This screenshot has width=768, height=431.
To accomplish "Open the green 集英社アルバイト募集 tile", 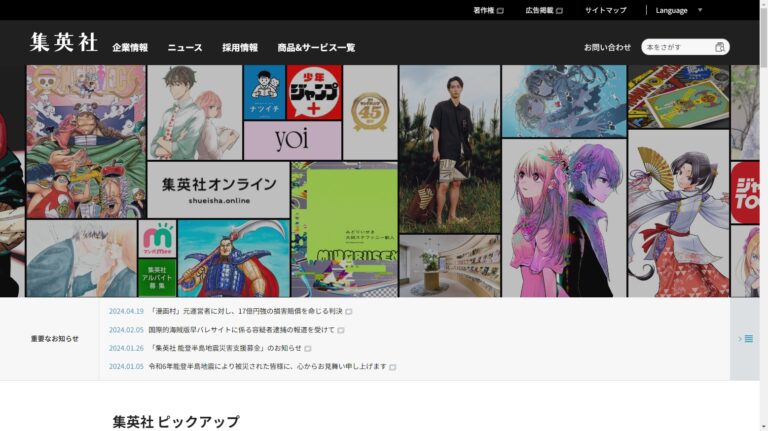I will click(x=157, y=277).
